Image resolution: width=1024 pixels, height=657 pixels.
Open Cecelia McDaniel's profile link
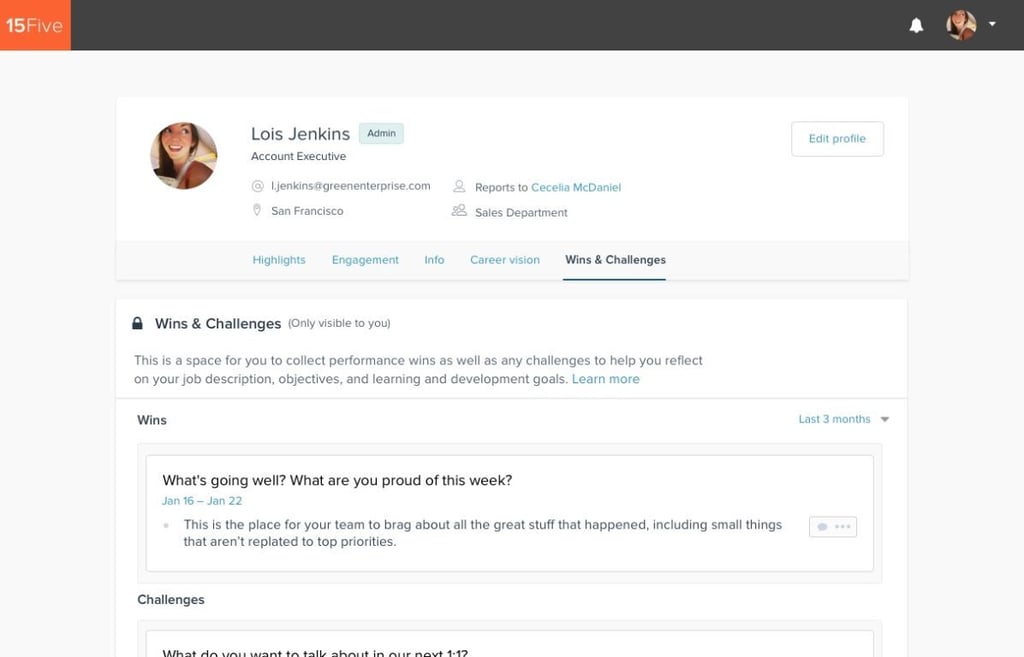576,187
